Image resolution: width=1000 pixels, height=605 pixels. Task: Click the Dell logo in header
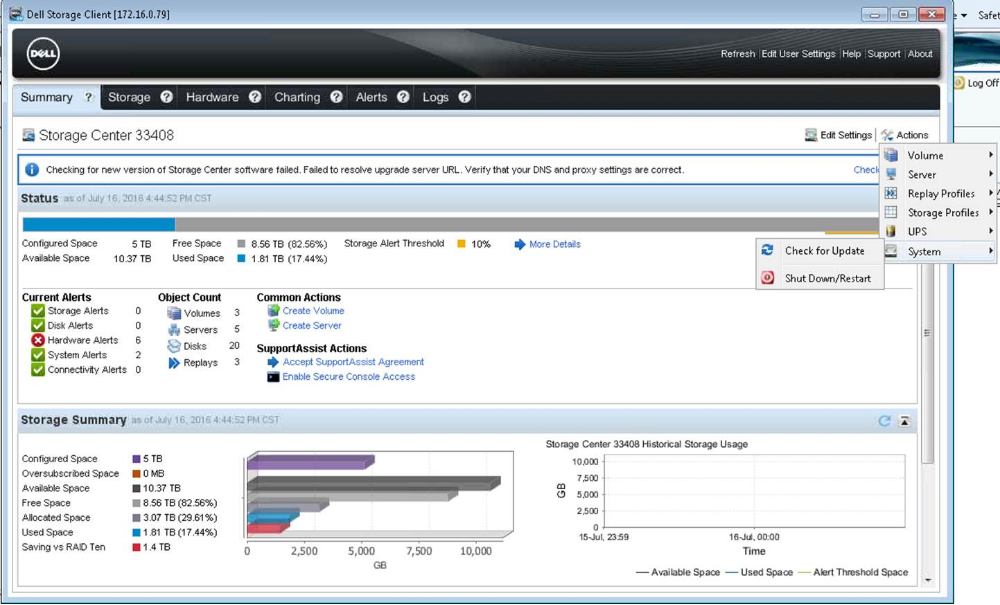[43, 54]
